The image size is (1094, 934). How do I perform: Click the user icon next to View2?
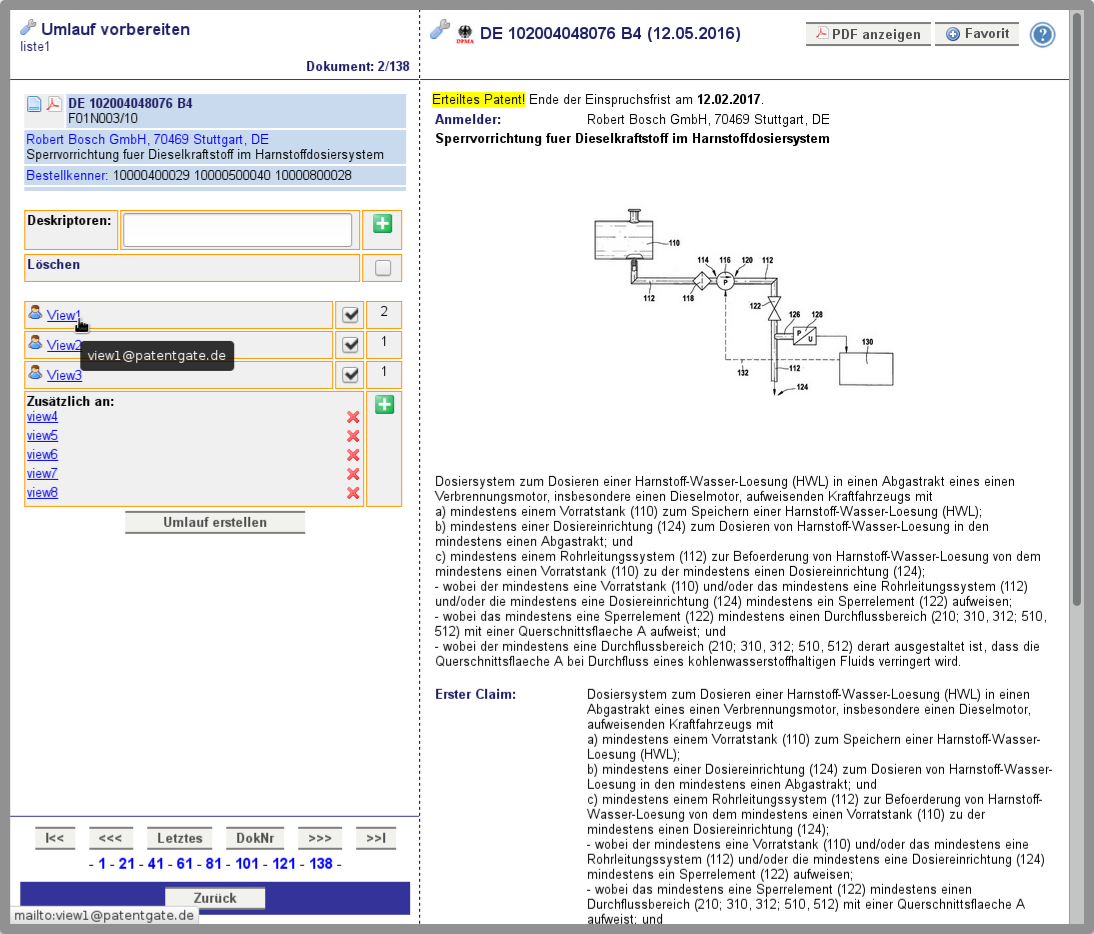pos(35,343)
